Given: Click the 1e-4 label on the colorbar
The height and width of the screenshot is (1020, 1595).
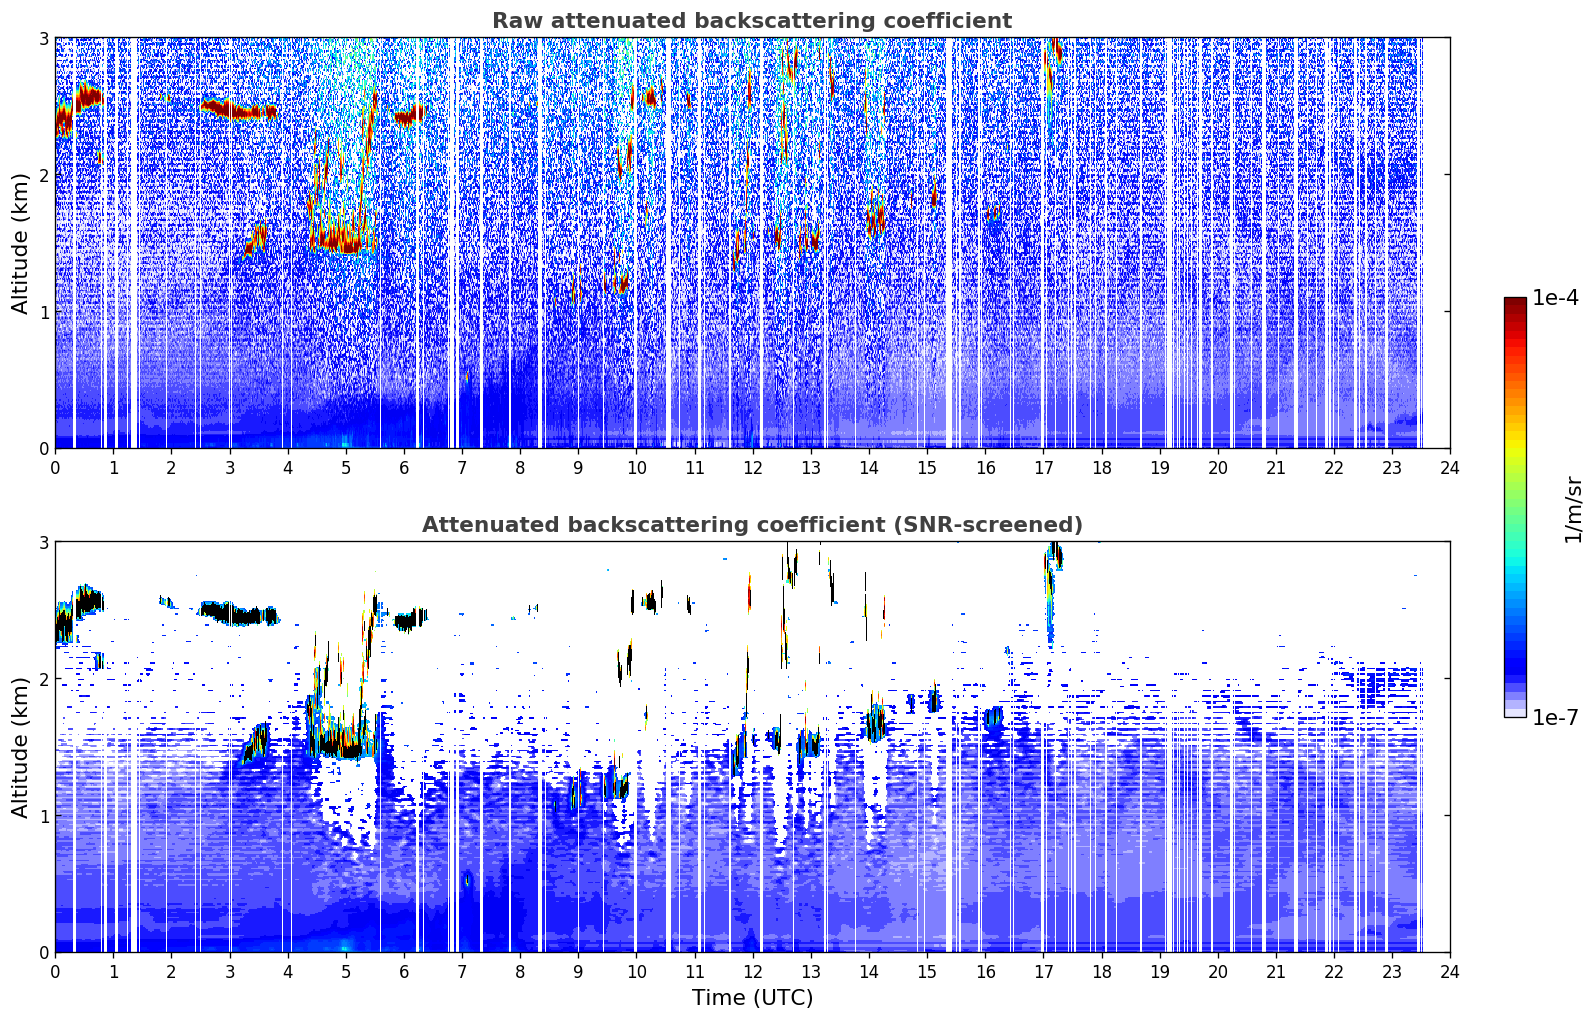Looking at the screenshot, I should point(1555,298).
